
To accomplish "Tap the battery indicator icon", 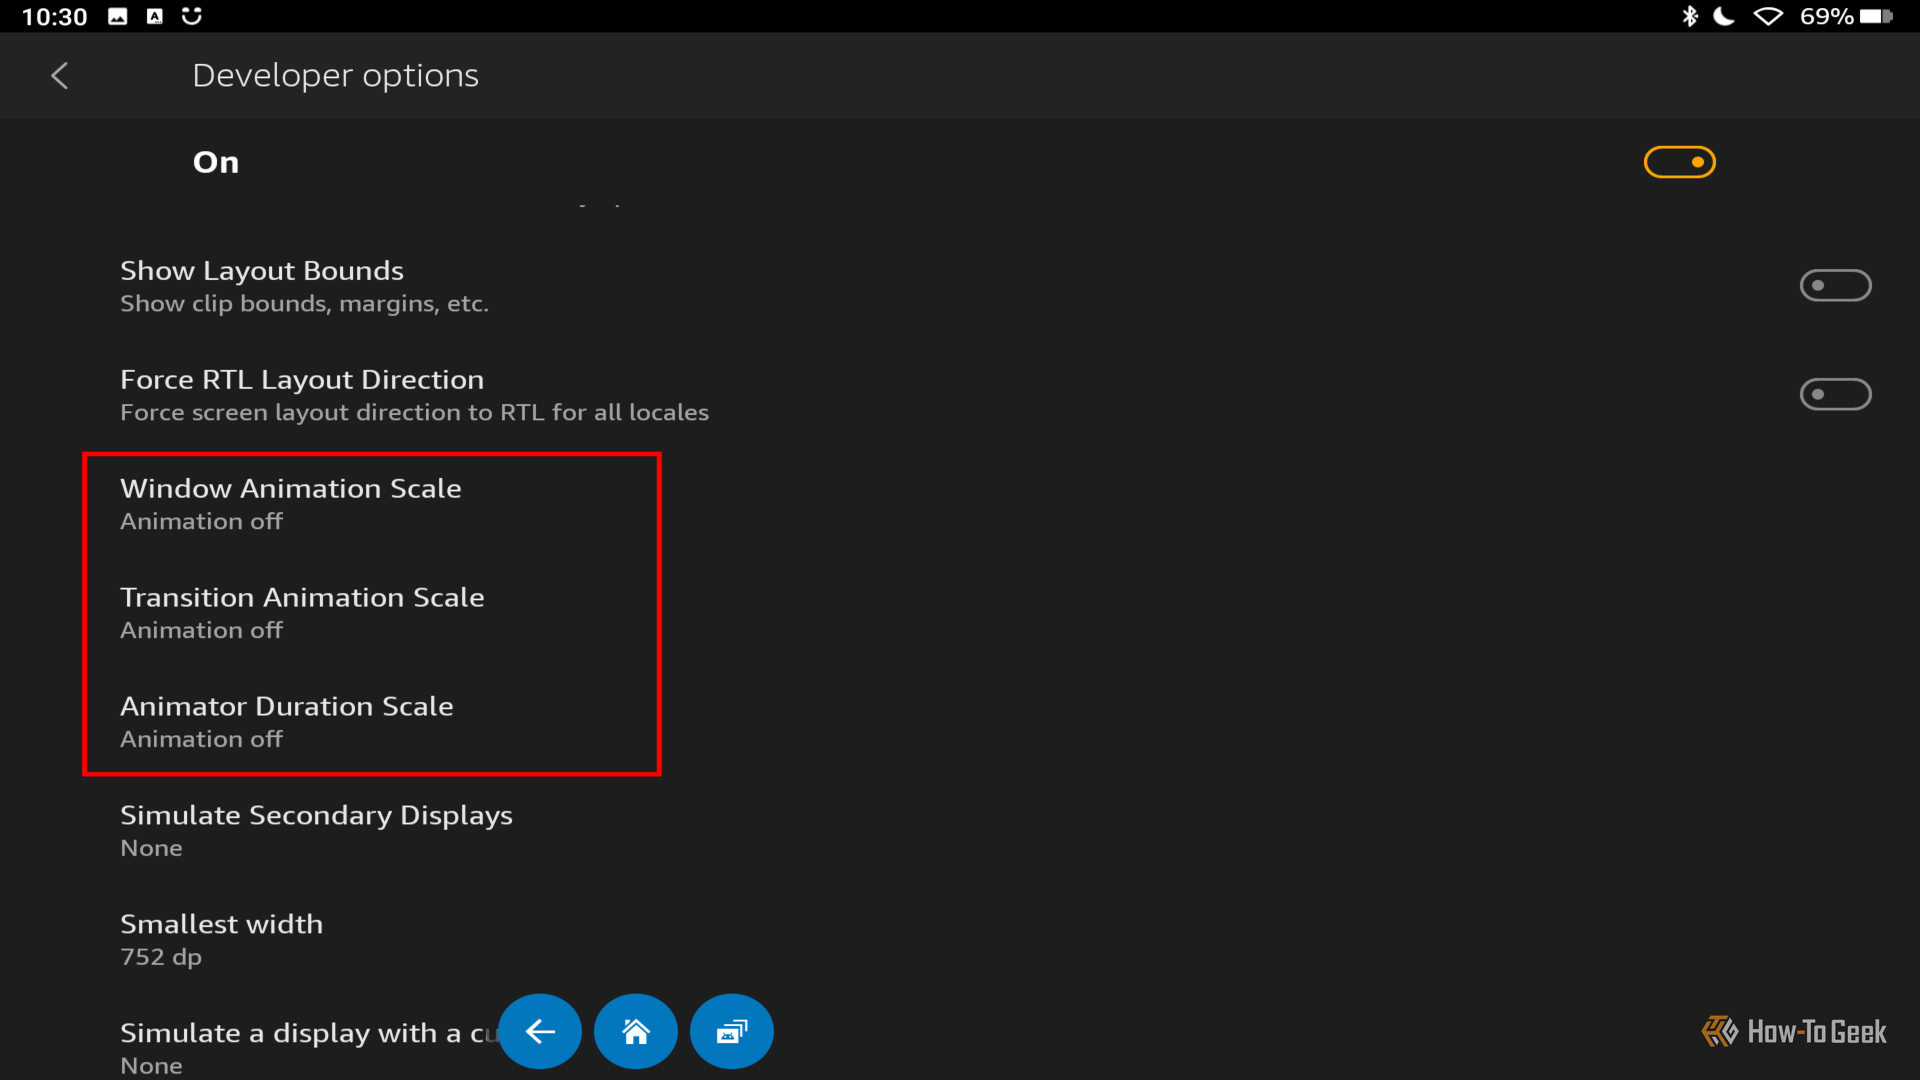I will (1876, 16).
